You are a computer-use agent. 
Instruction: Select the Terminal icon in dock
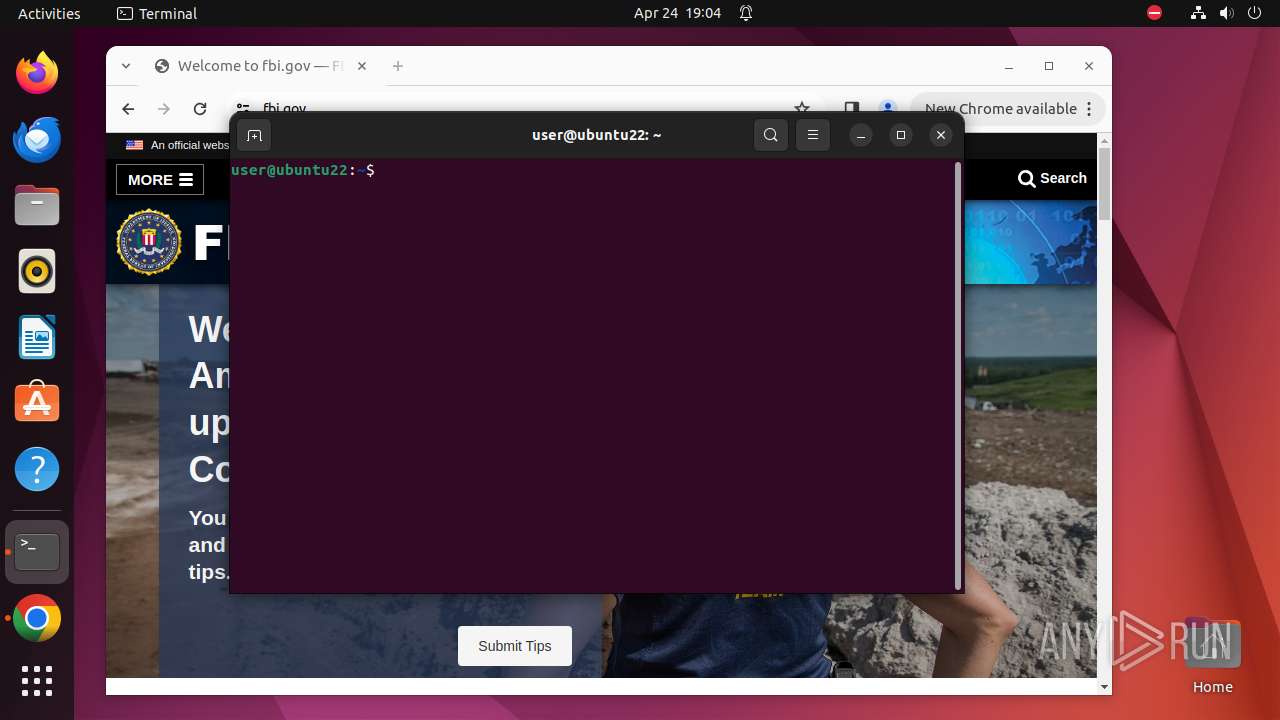pyautogui.click(x=37, y=552)
